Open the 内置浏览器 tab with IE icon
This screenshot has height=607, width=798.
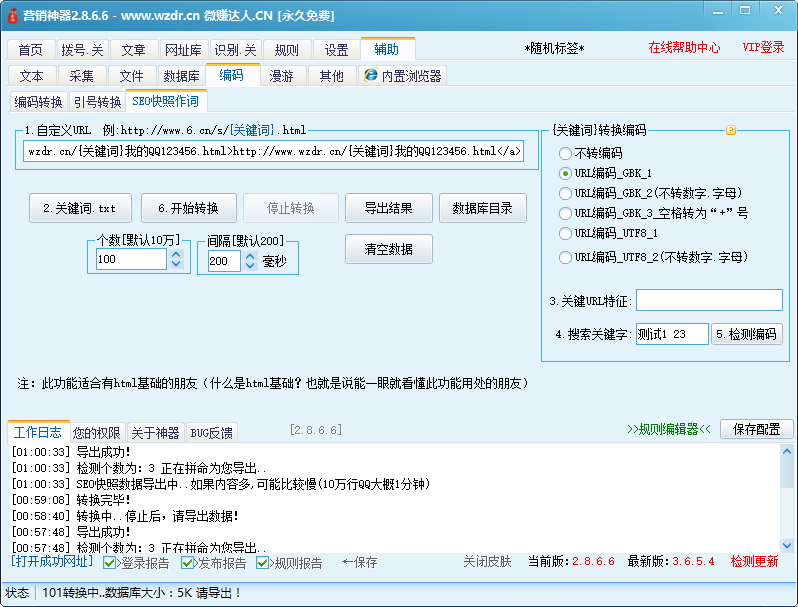(402, 76)
